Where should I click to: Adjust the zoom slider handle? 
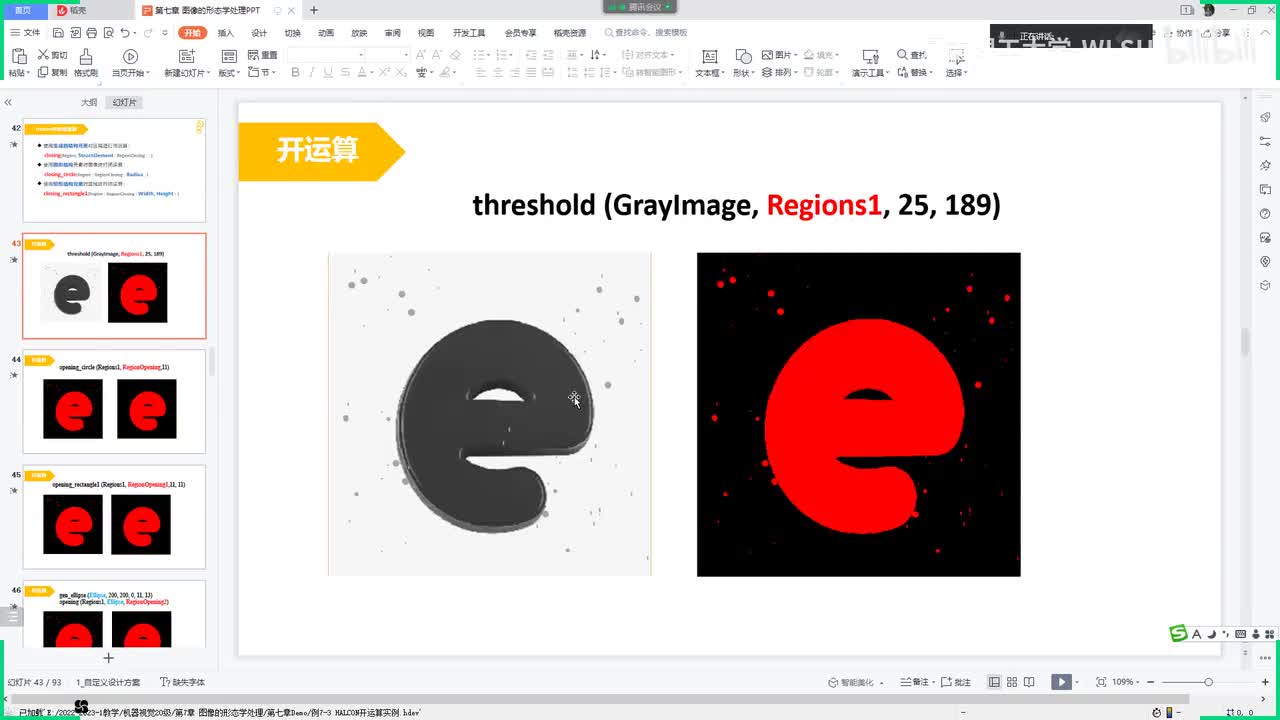coord(1208,682)
